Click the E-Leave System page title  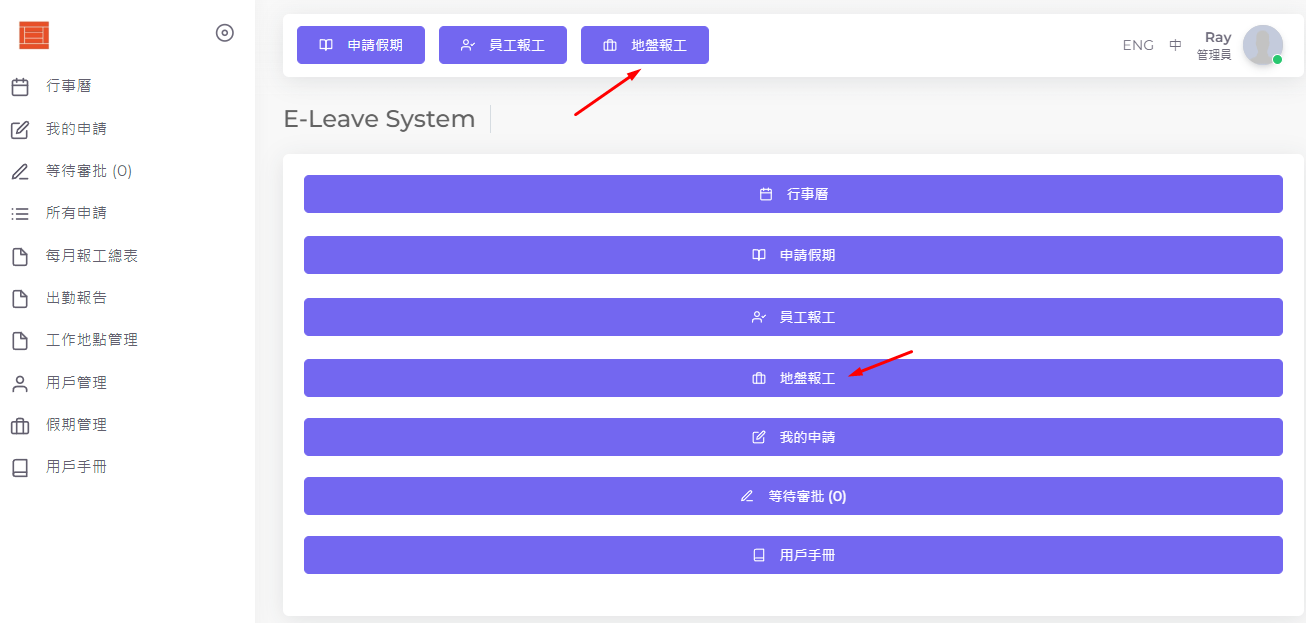point(379,119)
